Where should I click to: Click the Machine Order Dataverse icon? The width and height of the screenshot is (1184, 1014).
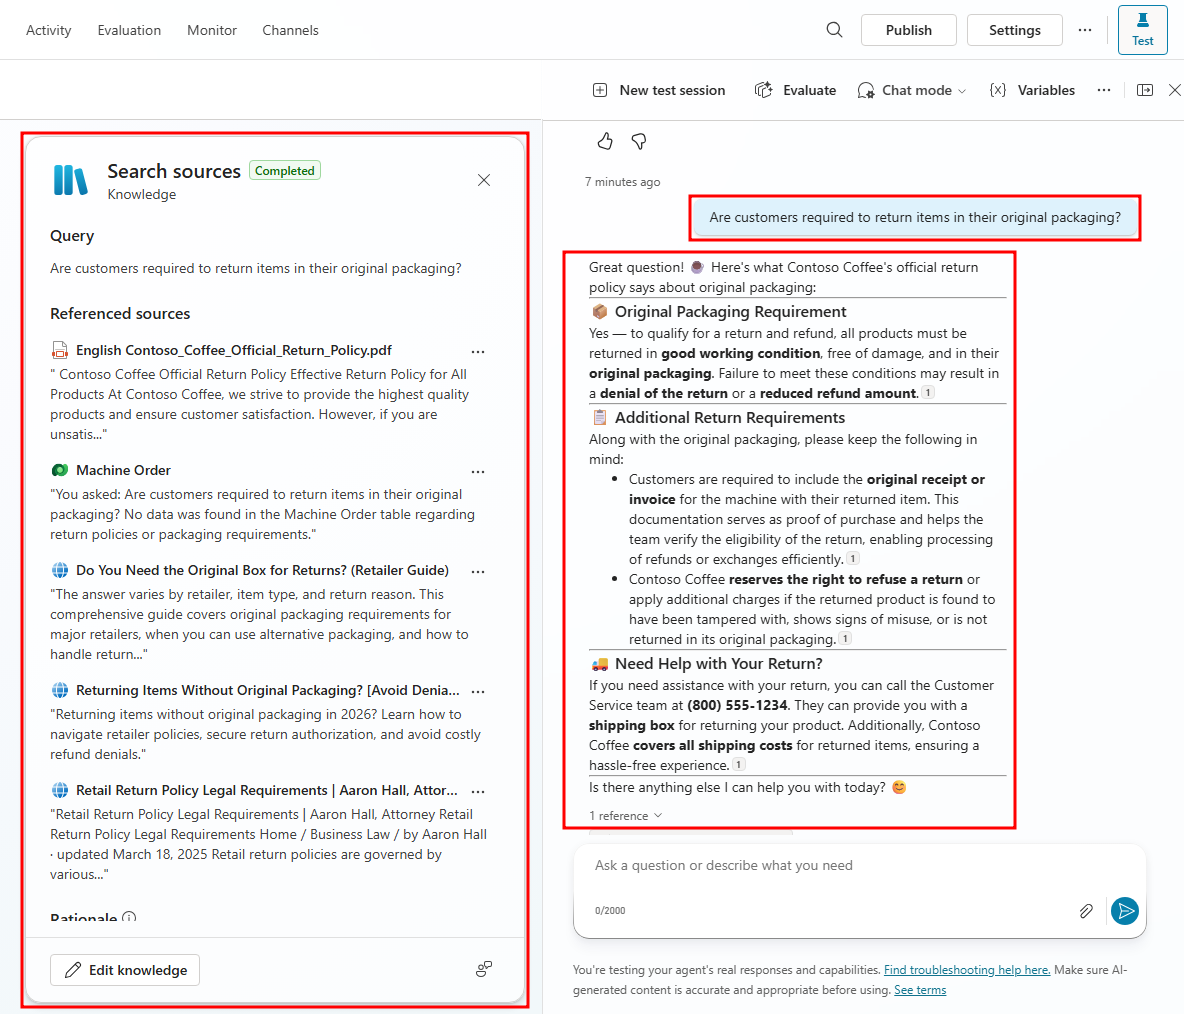coord(60,470)
